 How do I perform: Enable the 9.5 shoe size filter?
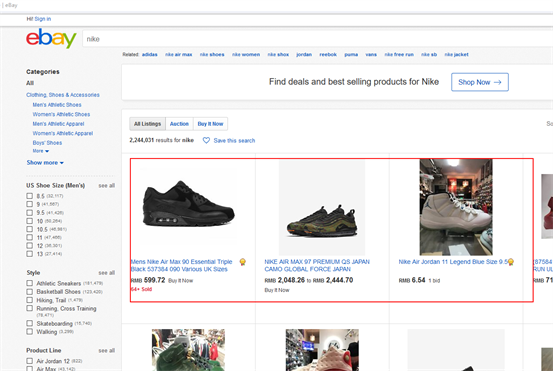[30, 213]
